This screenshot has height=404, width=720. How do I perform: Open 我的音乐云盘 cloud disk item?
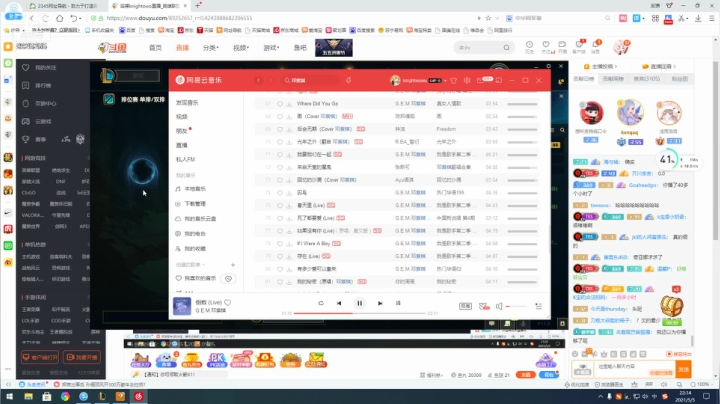[x=200, y=219]
